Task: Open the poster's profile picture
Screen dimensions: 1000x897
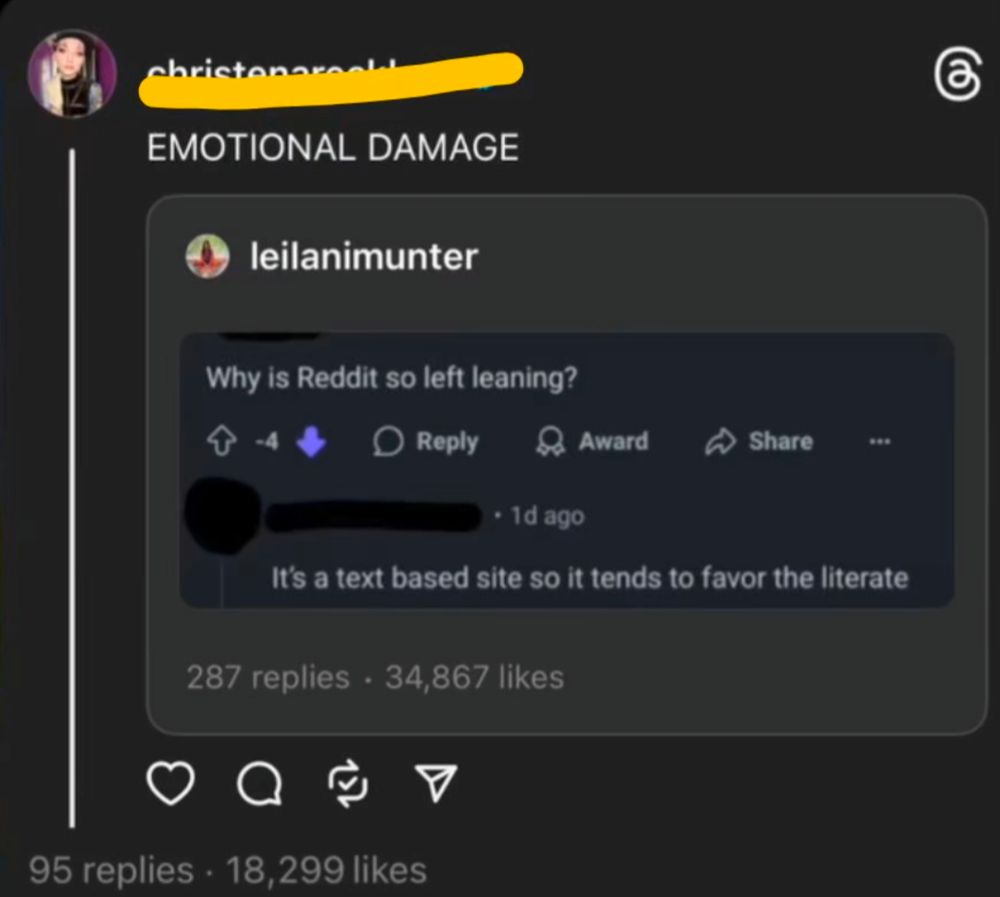Action: tap(72, 73)
